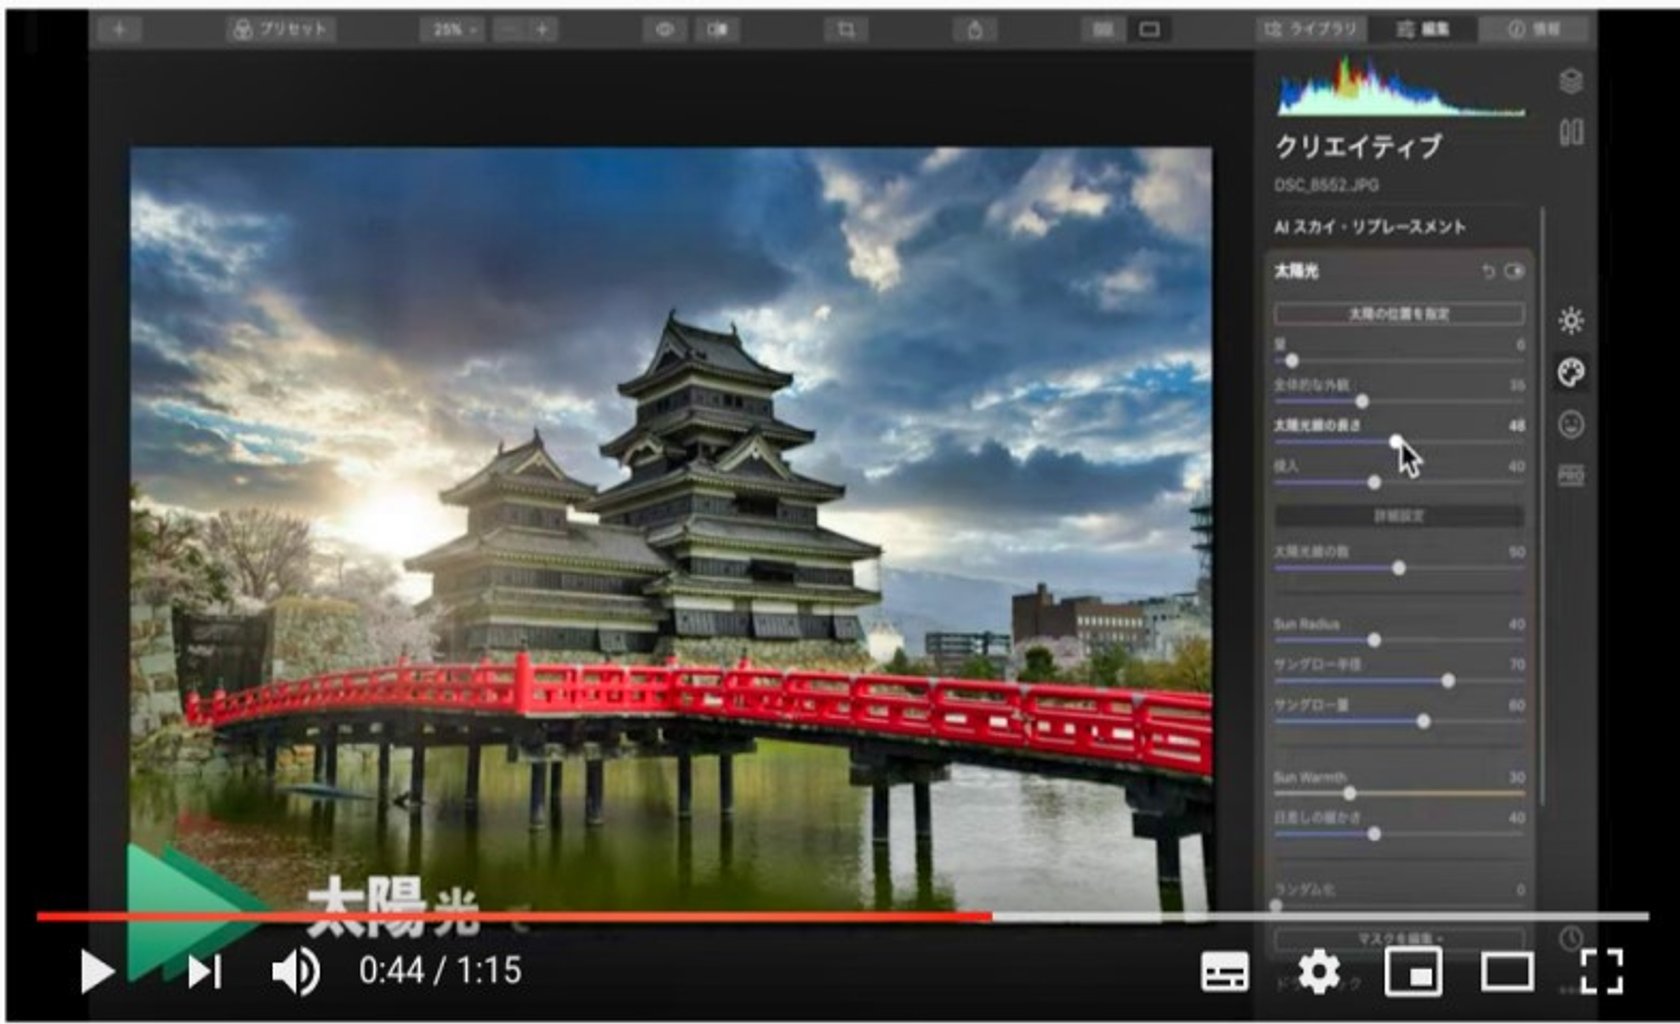Reset the 太陽光 tool with undo arrow
The image size is (1680, 1024).
pos(1488,272)
